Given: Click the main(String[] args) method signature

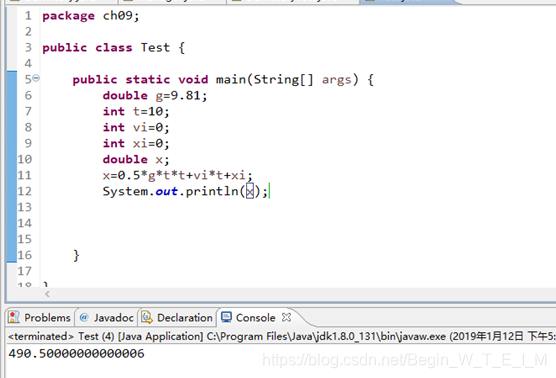Looking at the screenshot, I should pyautogui.click(x=223, y=79).
